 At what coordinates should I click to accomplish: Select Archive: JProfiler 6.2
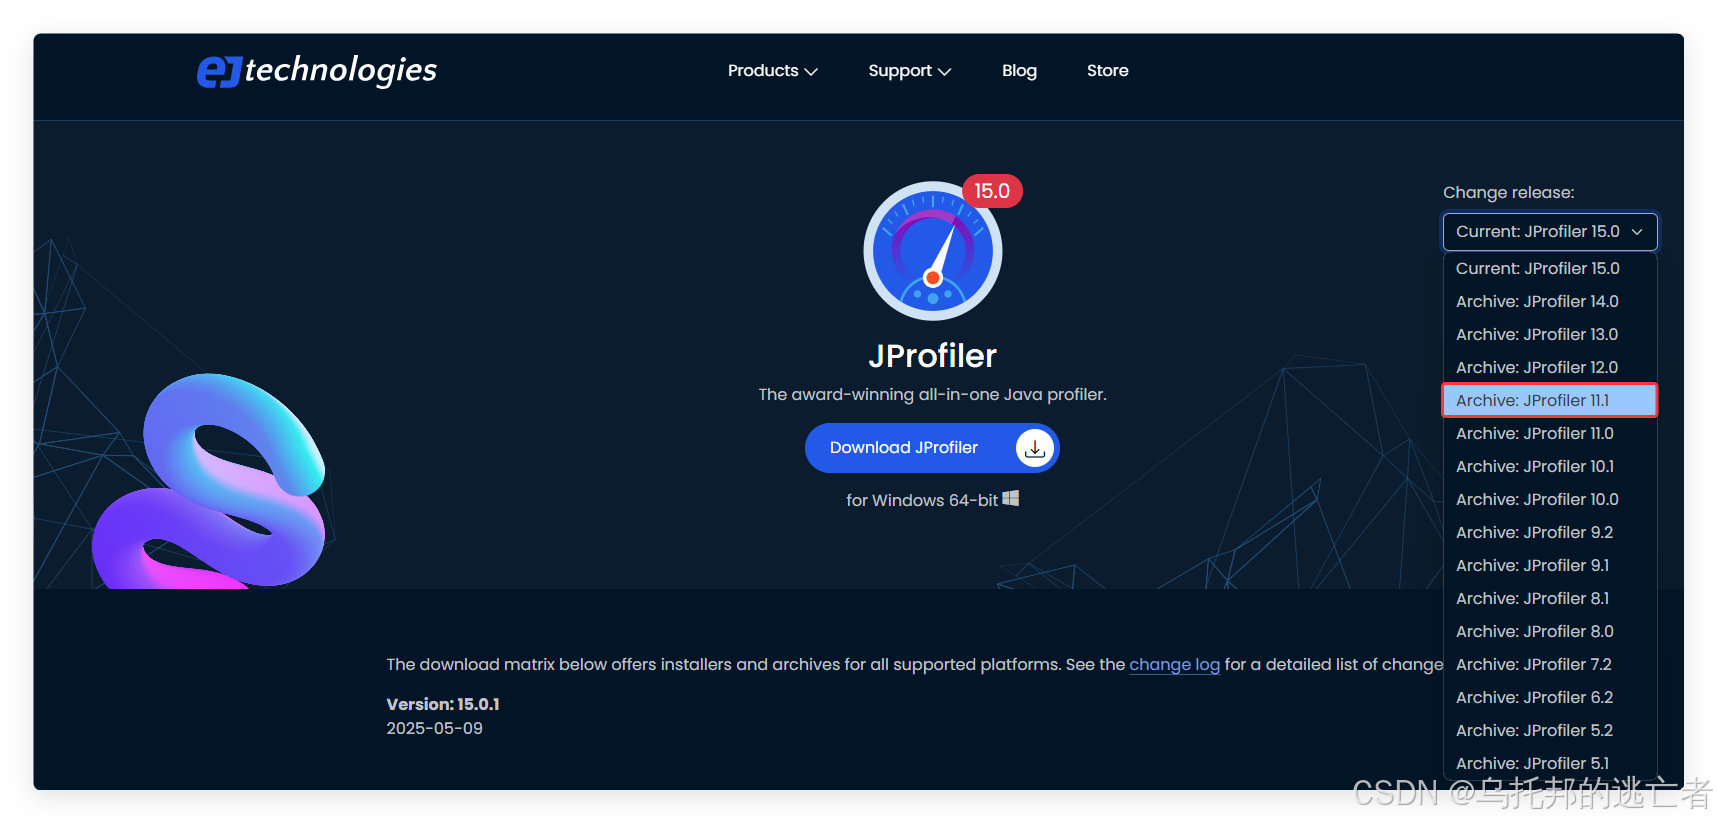1550,698
